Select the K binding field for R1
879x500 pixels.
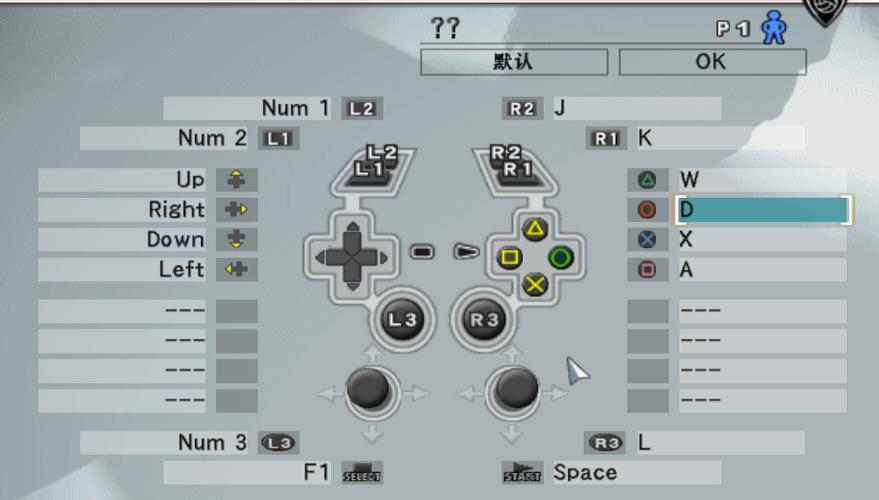721,138
